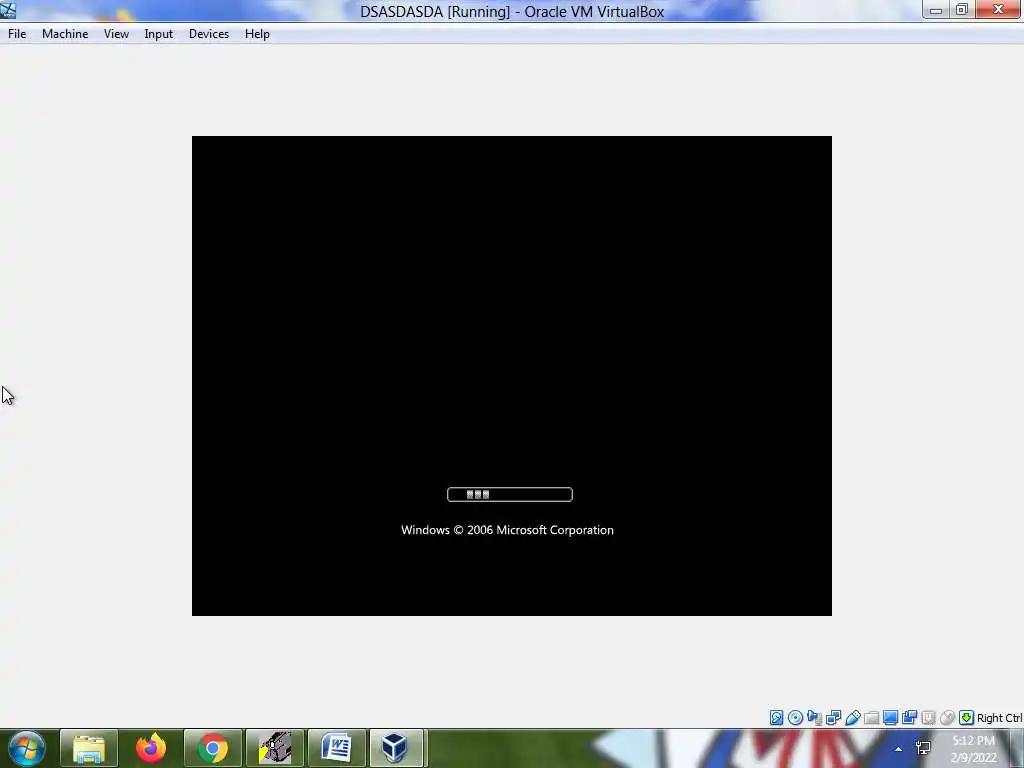Open Windows Explorer from the taskbar
The width and height of the screenshot is (1024, 768).
pyautogui.click(x=89, y=748)
